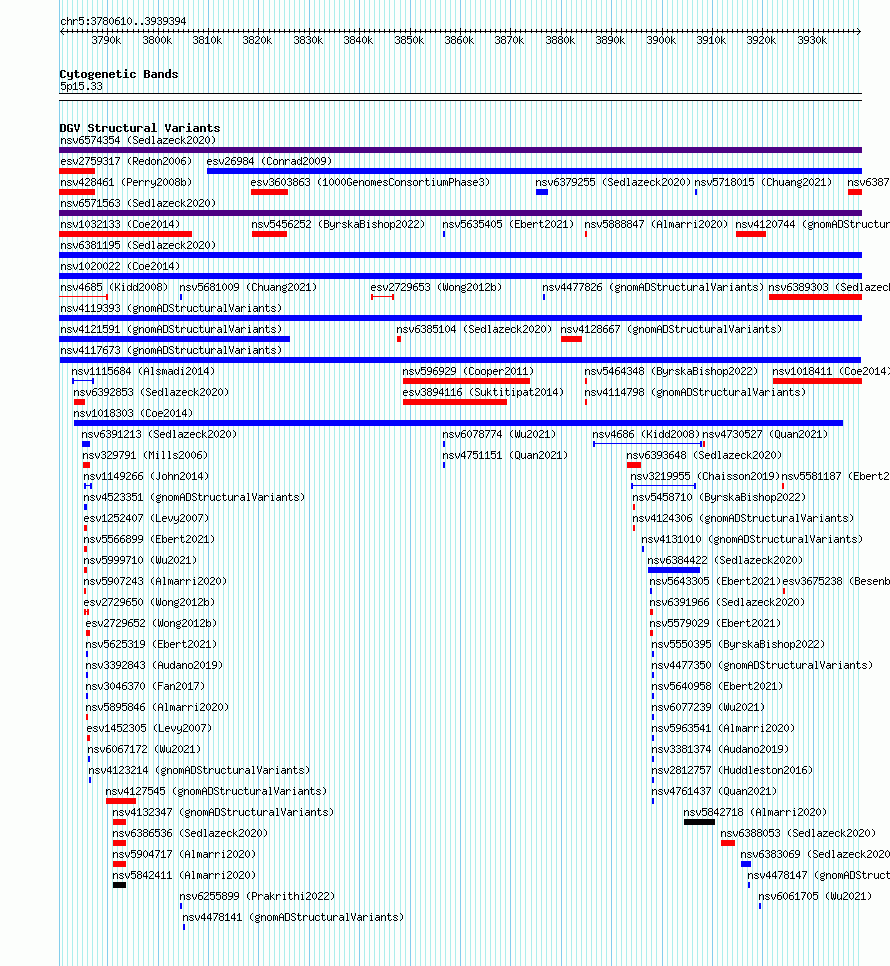Open nsv5842718 (Almarri2020) variant

click(x=755, y=812)
